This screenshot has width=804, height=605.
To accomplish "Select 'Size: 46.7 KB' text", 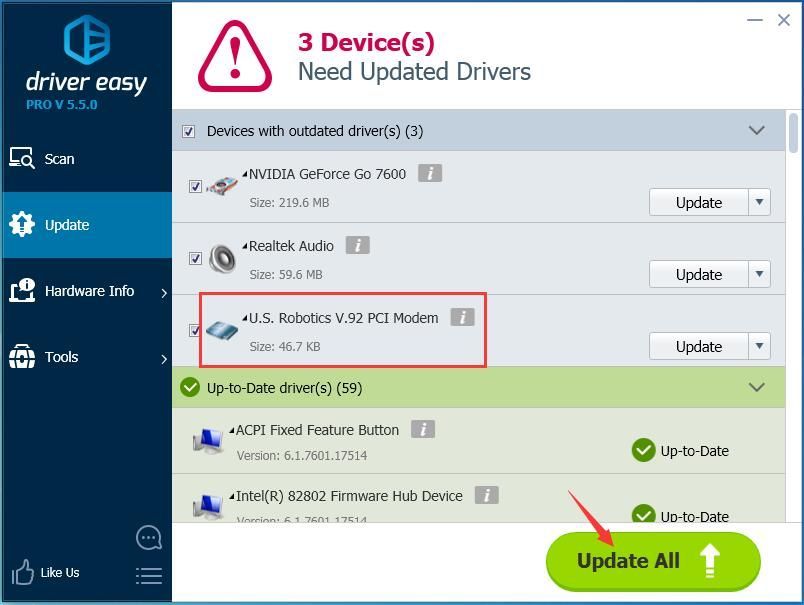I will click(285, 347).
